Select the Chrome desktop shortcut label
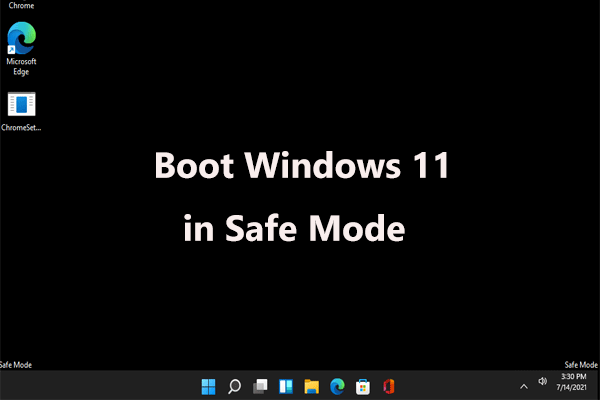 click(21, 5)
